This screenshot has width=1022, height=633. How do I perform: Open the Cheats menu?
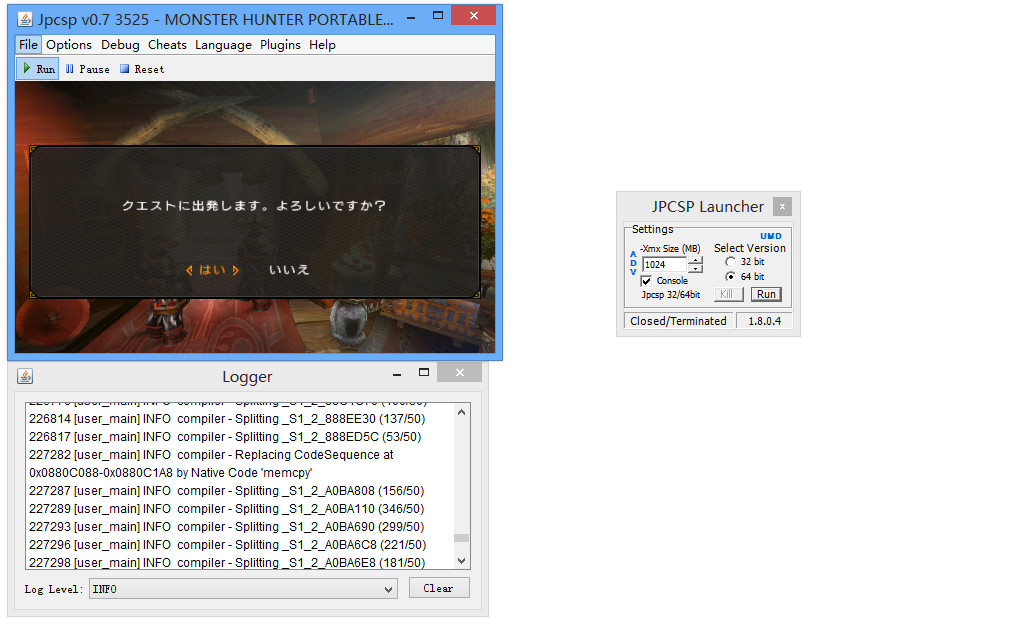click(167, 45)
